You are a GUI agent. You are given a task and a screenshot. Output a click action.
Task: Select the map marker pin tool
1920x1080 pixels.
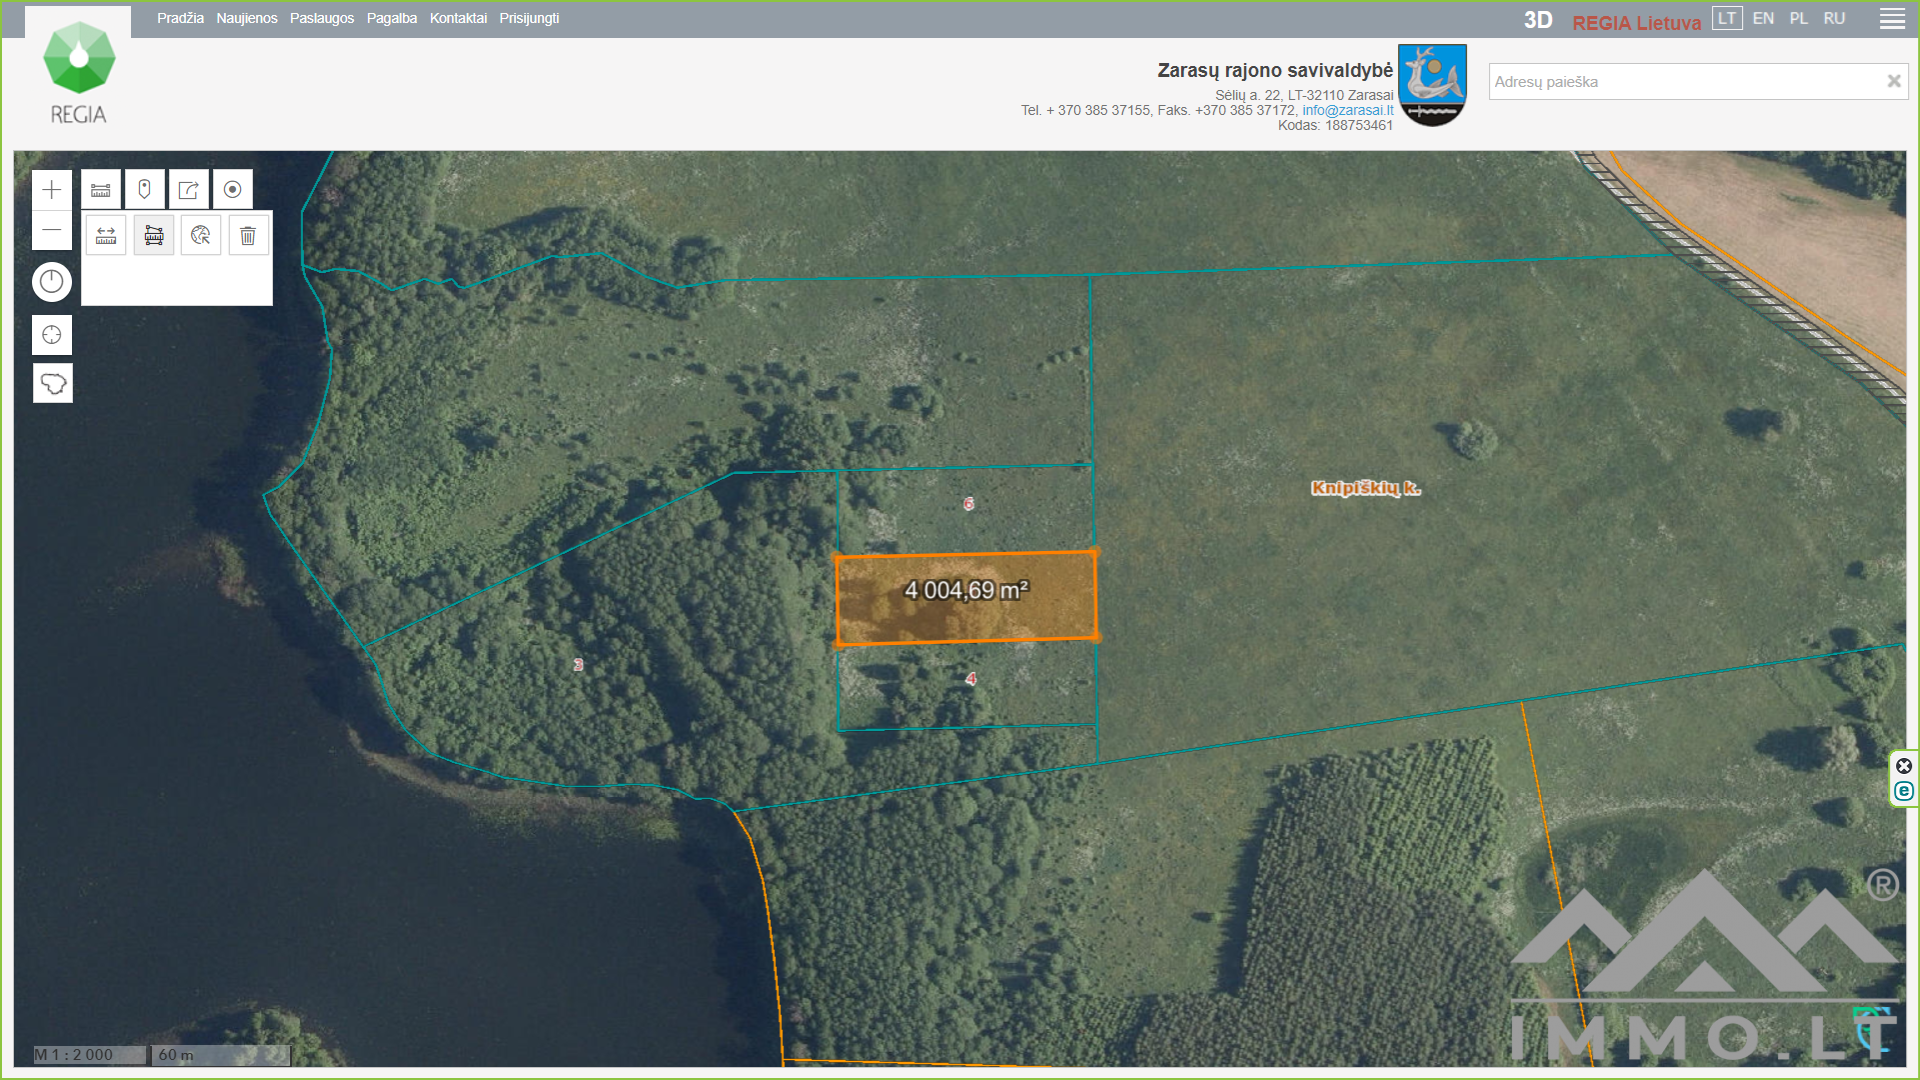[x=145, y=189]
